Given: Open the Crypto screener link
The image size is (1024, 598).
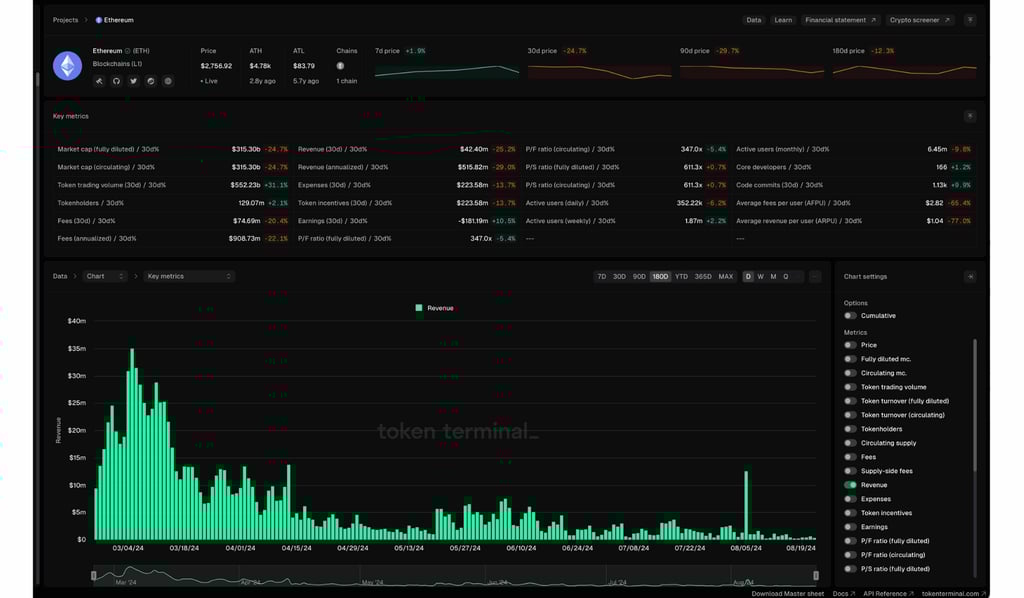Looking at the screenshot, I should pyautogui.click(x=920, y=20).
